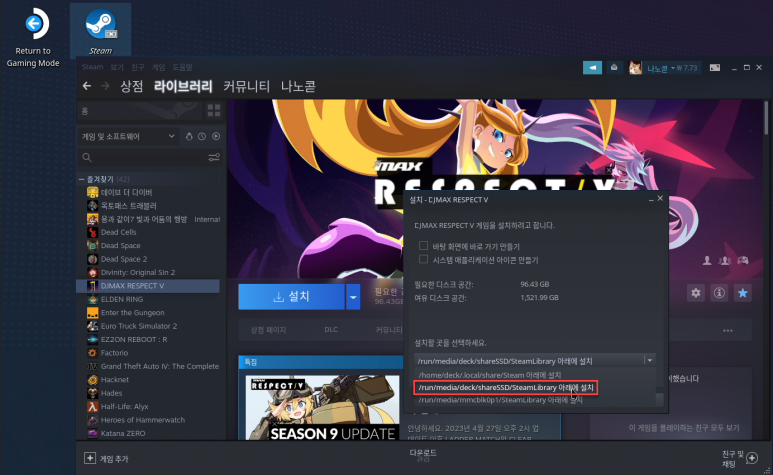Switch to Big Picture mode icon
This screenshot has height=475, width=773.
[x=714, y=68]
